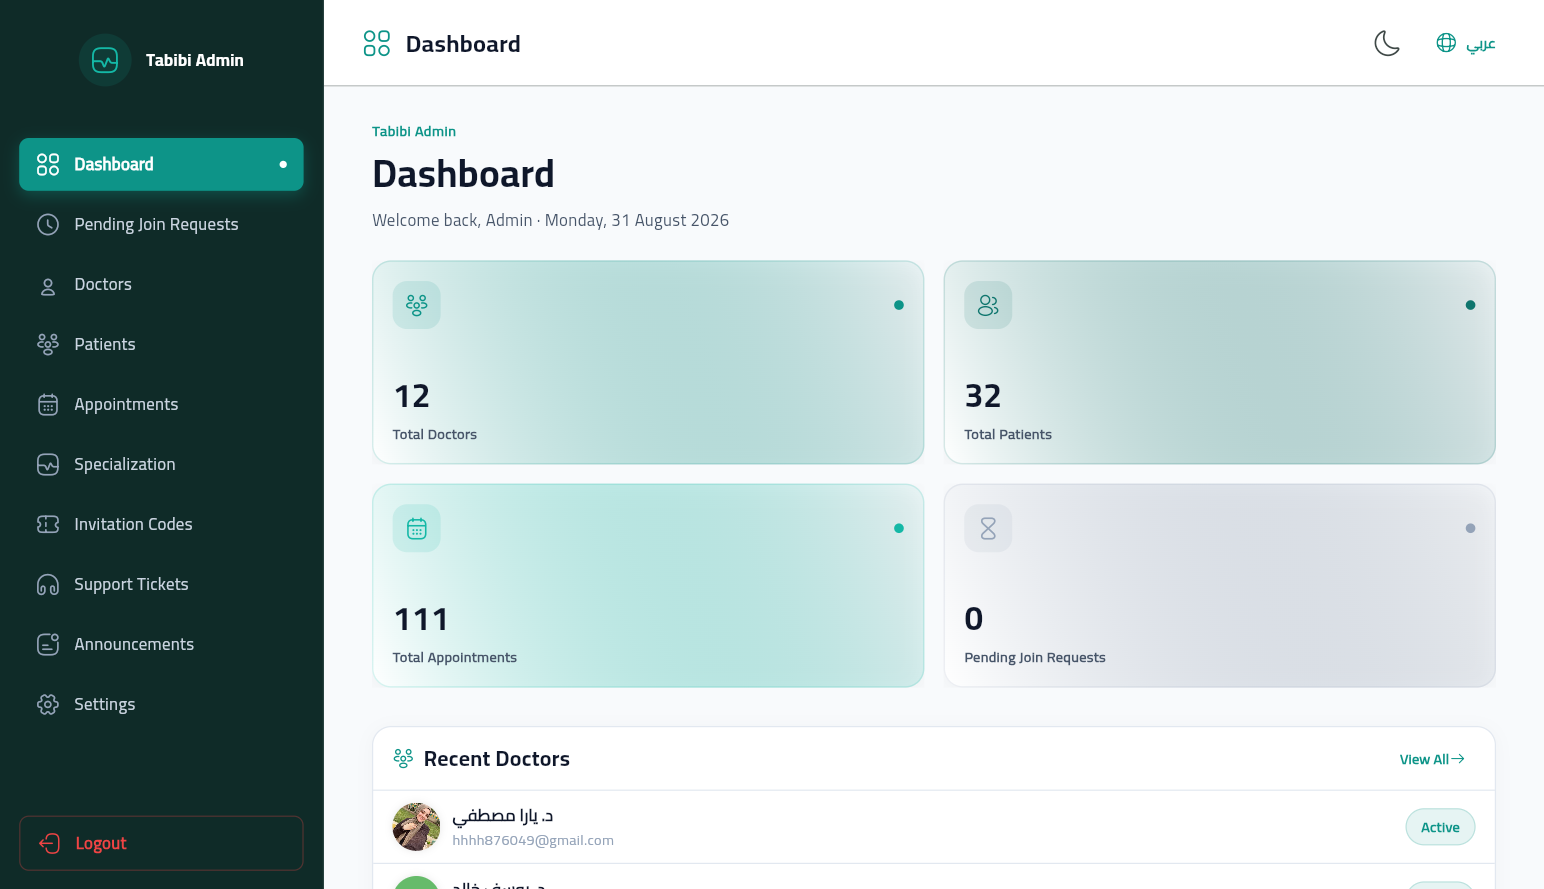Click the Tabibi Admin breadcrumb text

coord(414,131)
